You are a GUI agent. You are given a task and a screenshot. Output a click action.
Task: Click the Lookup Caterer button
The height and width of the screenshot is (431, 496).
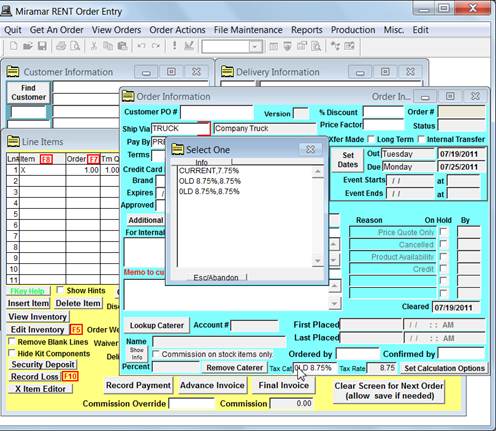pos(157,325)
